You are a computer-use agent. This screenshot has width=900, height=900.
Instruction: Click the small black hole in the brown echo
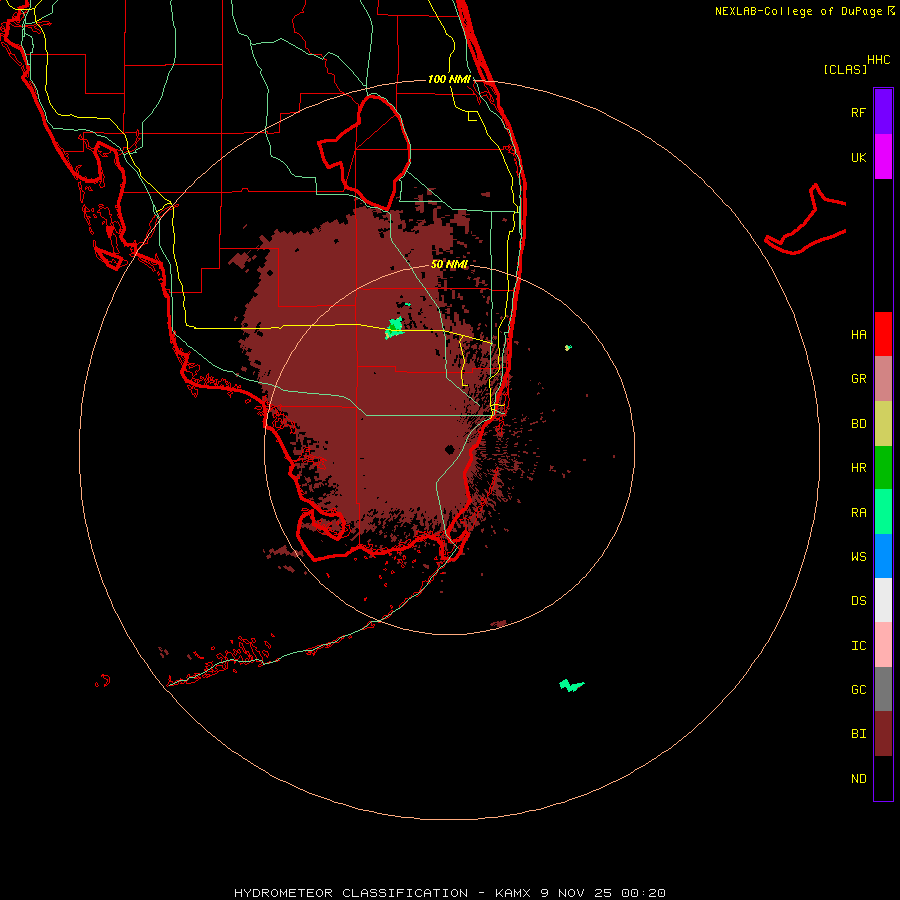(x=449, y=449)
